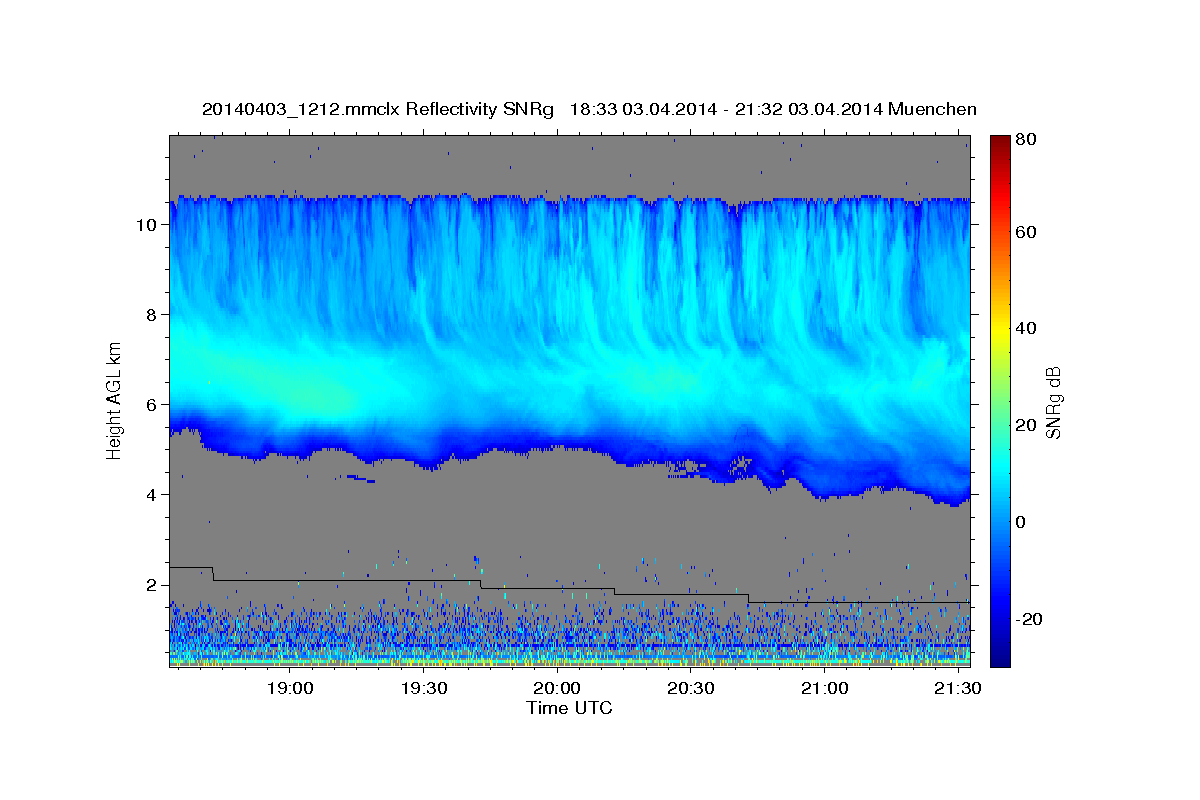Click the 20:00 time tick label
The image size is (1200, 800).
point(557,688)
